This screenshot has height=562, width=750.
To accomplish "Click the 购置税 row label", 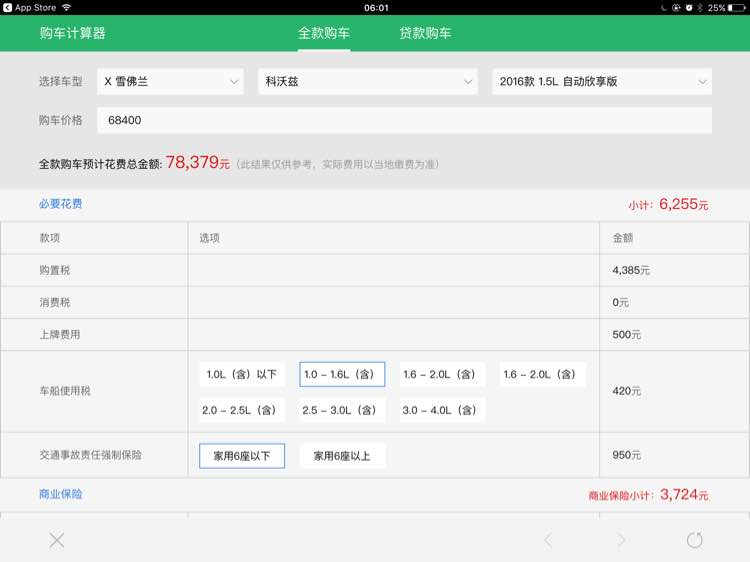I will pyautogui.click(x=55, y=270).
